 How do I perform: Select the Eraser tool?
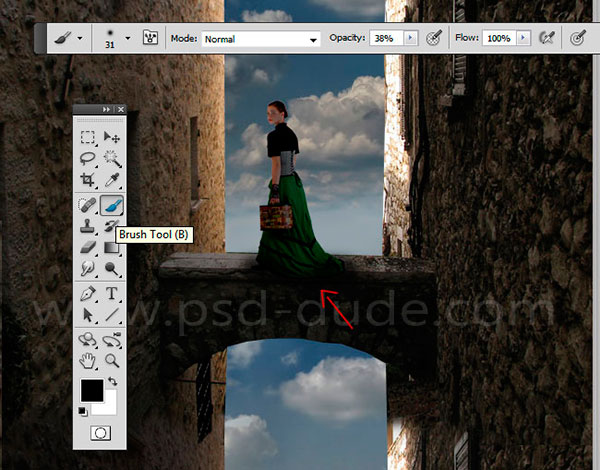[88, 247]
